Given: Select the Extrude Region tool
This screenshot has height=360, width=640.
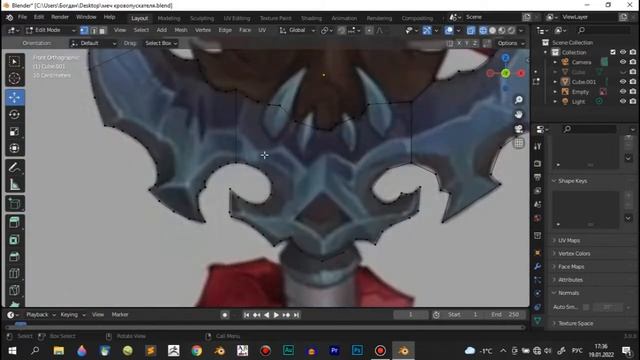Looking at the screenshot, I should point(14,222).
